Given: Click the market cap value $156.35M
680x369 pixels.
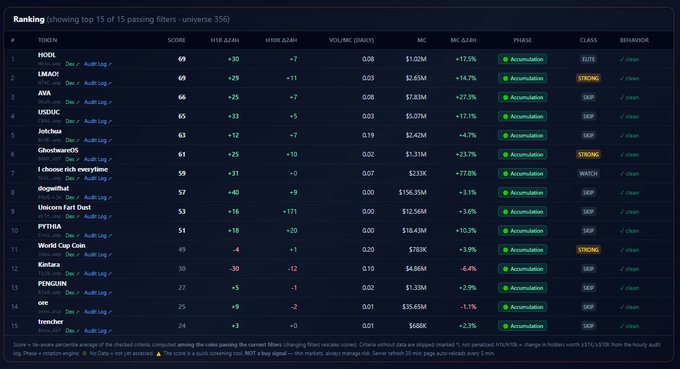Looking at the screenshot, I should (x=412, y=193).
